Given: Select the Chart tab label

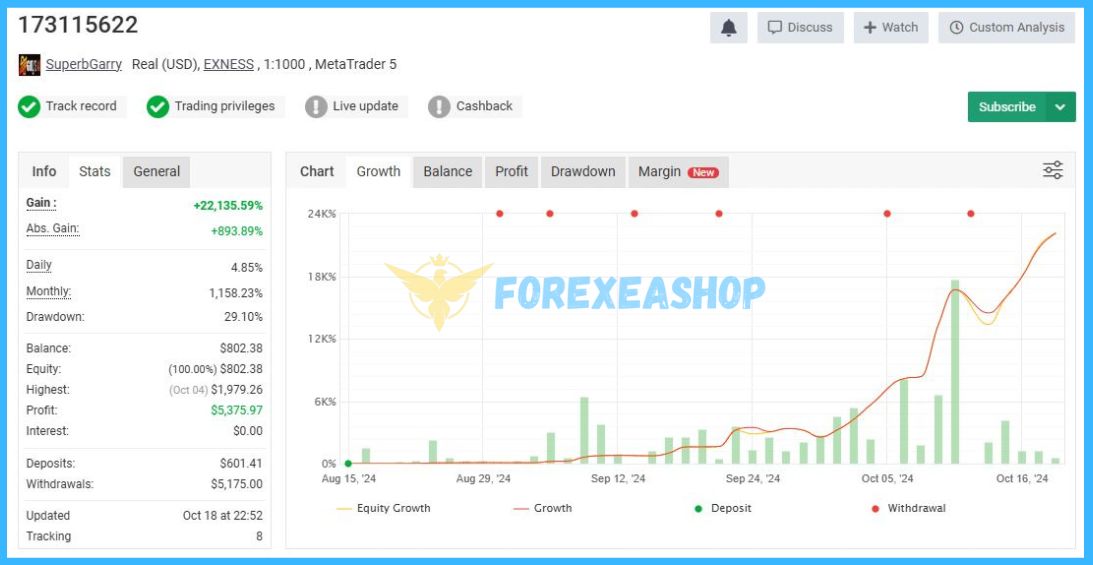Looking at the screenshot, I should point(317,171).
